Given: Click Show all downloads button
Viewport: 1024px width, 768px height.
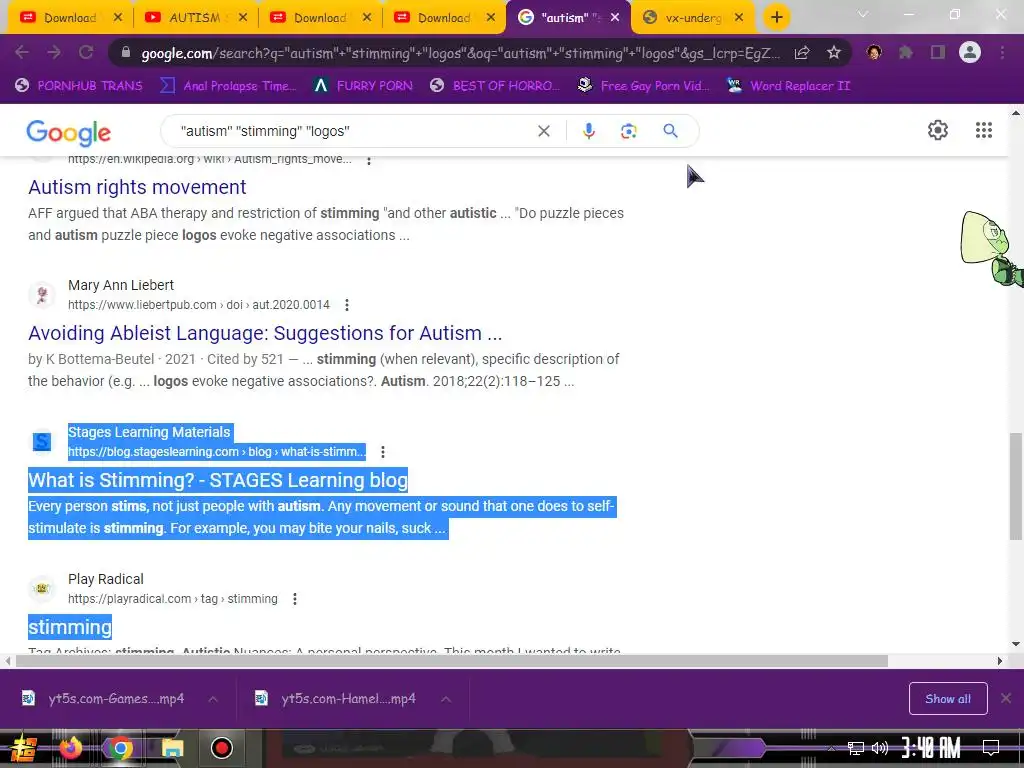Looking at the screenshot, I should pos(948,699).
